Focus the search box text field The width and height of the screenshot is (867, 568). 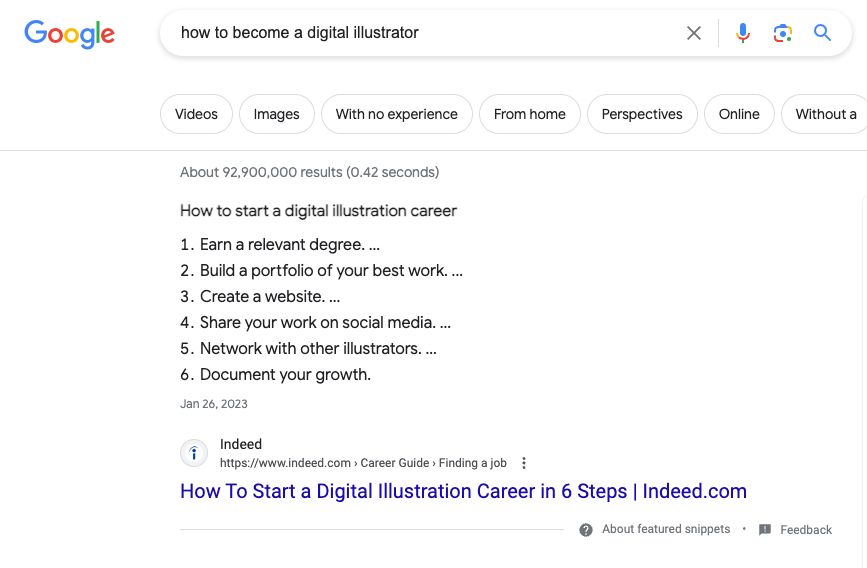(426, 33)
